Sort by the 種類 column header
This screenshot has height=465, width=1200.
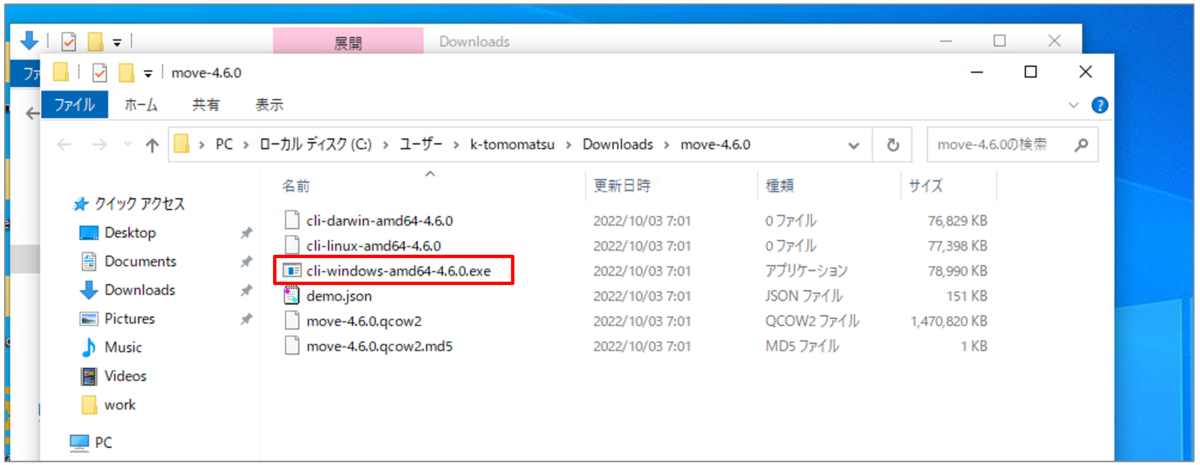[x=780, y=186]
